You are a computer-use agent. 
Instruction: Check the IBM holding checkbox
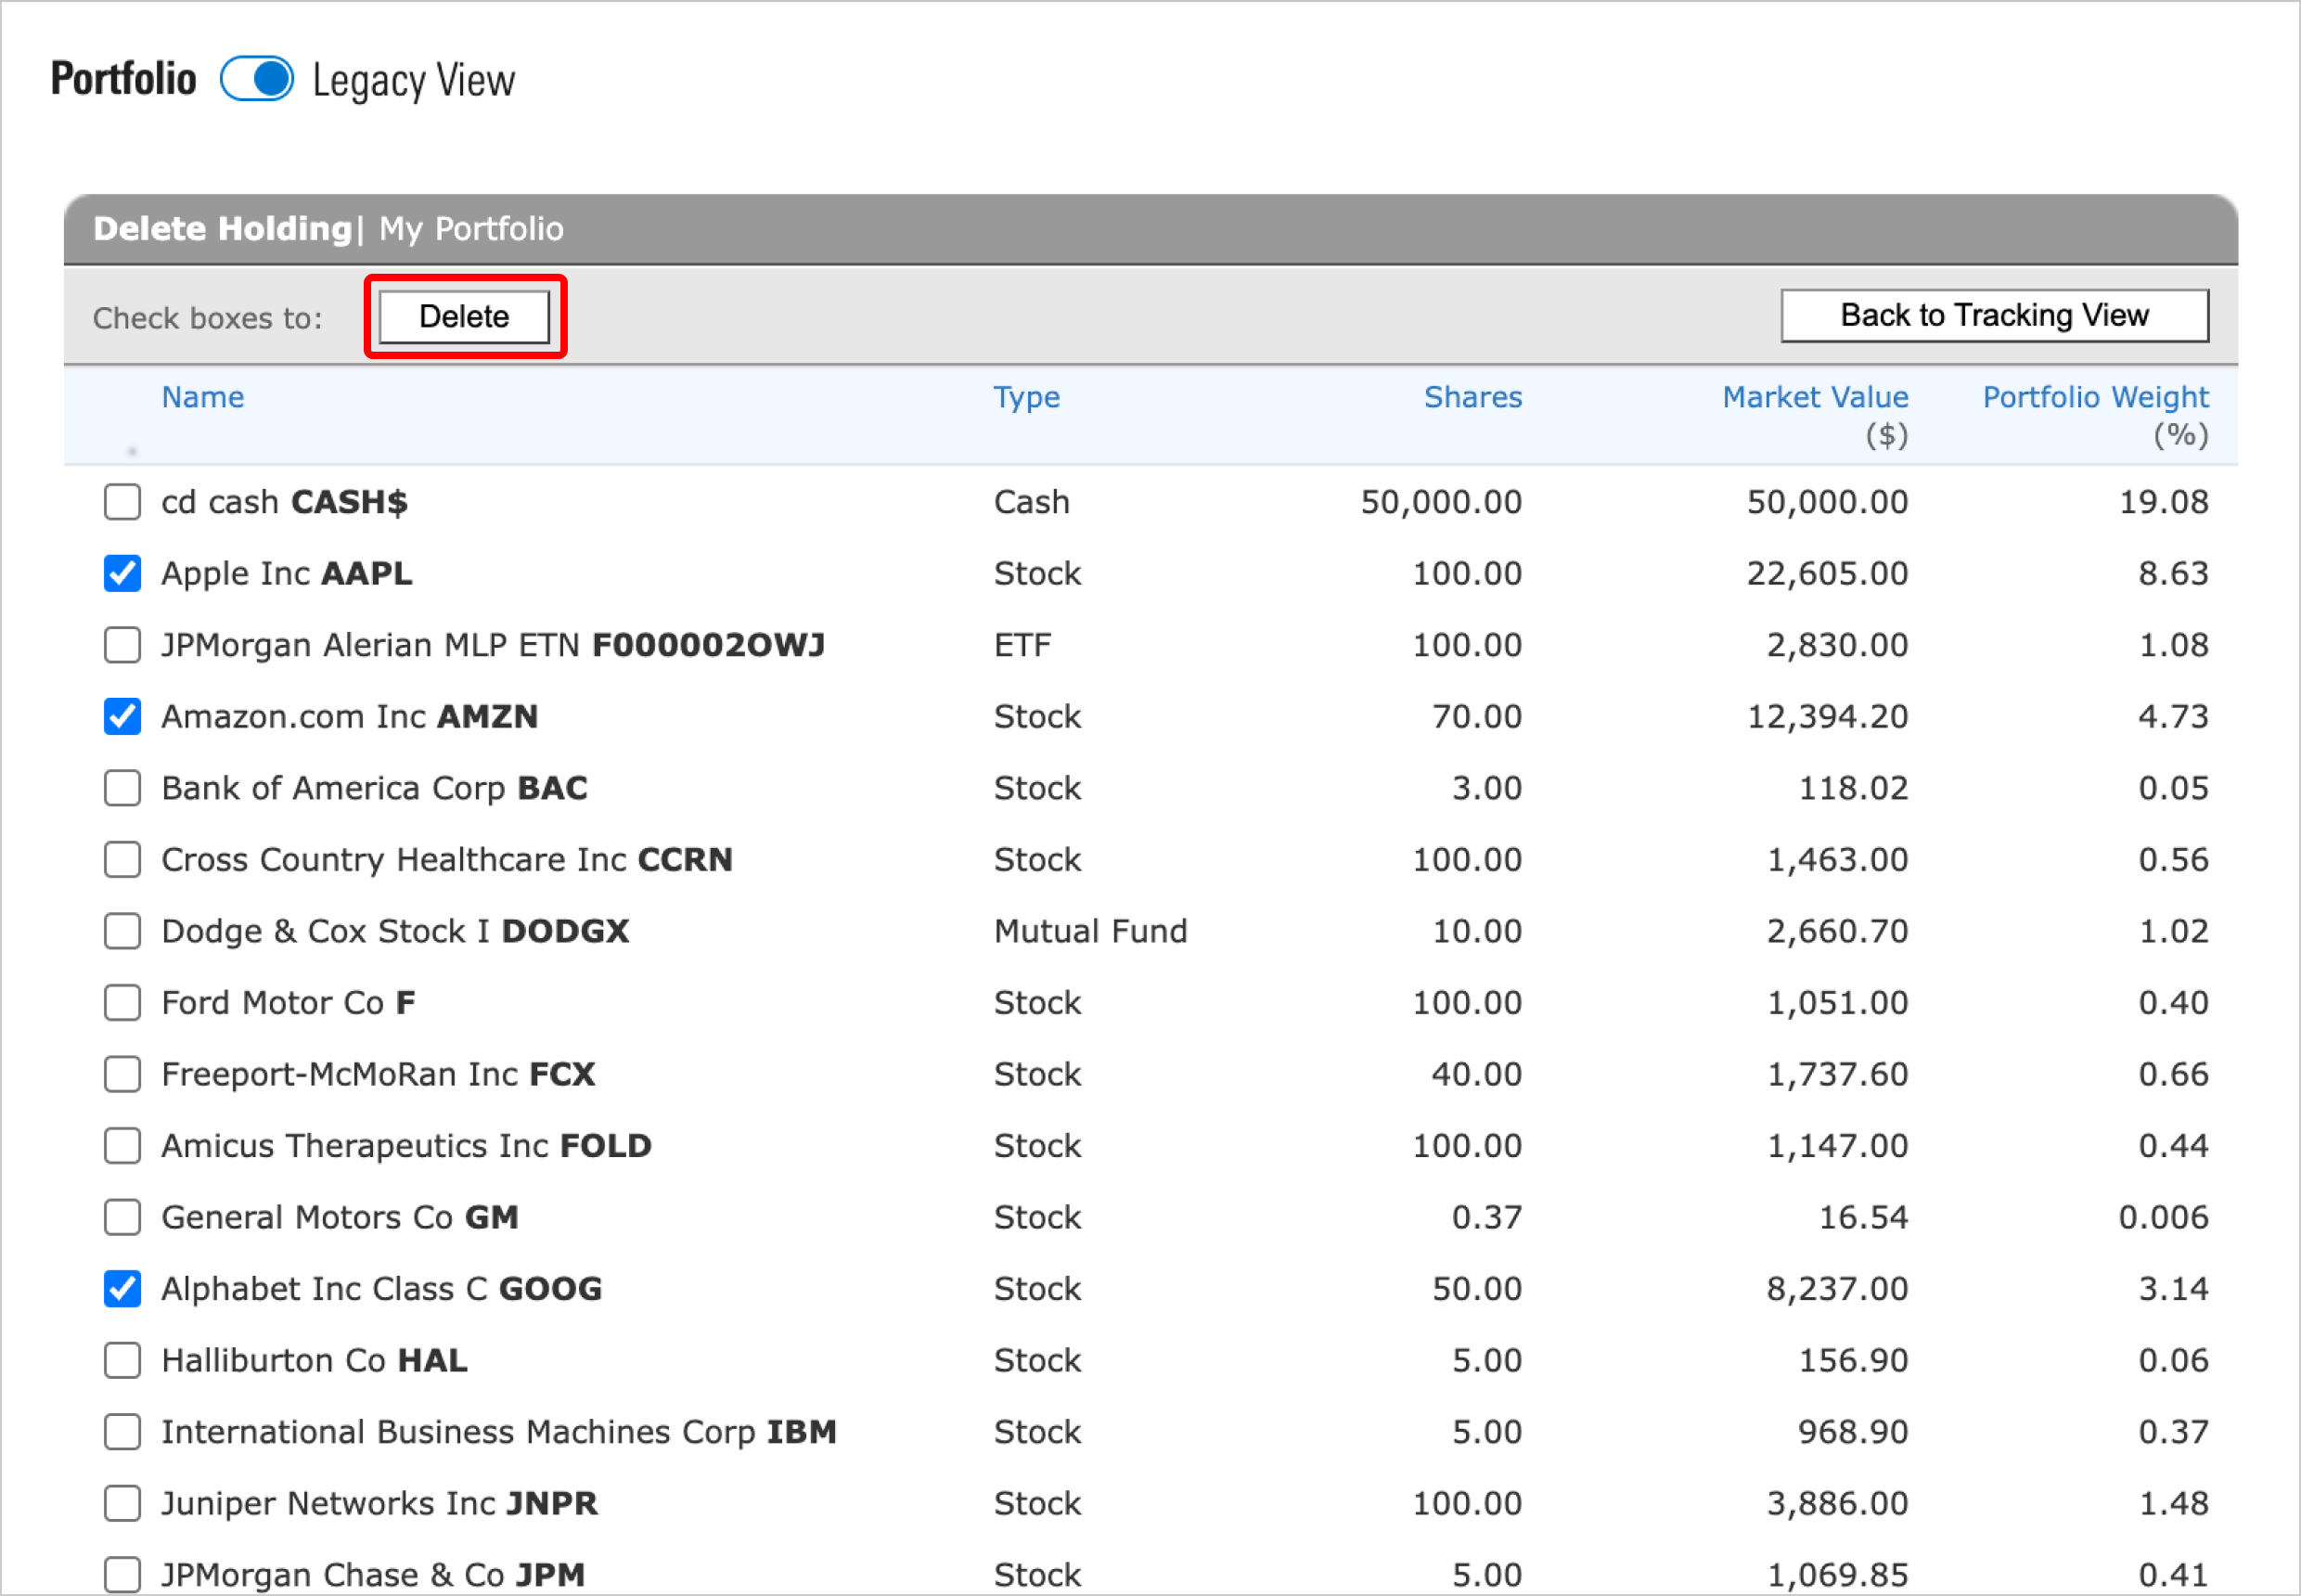(x=122, y=1431)
